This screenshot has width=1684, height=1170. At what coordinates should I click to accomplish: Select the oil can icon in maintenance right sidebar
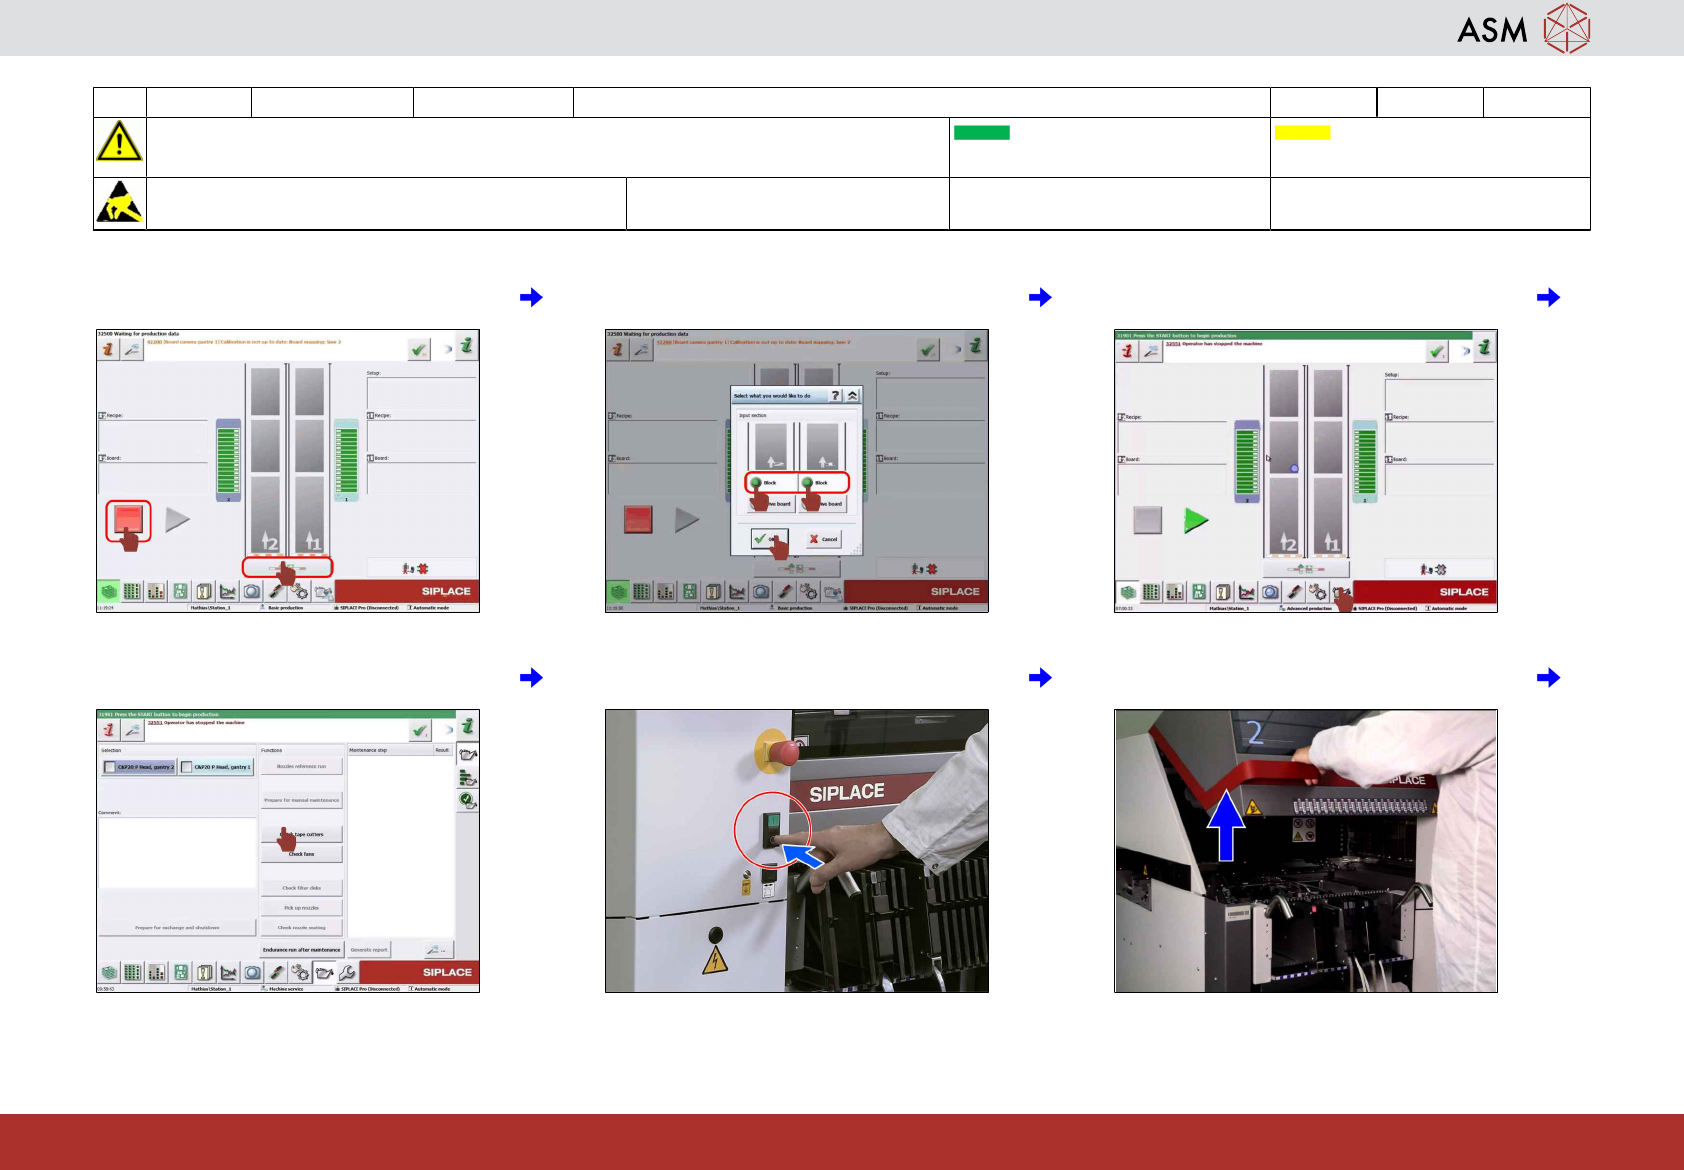[468, 754]
